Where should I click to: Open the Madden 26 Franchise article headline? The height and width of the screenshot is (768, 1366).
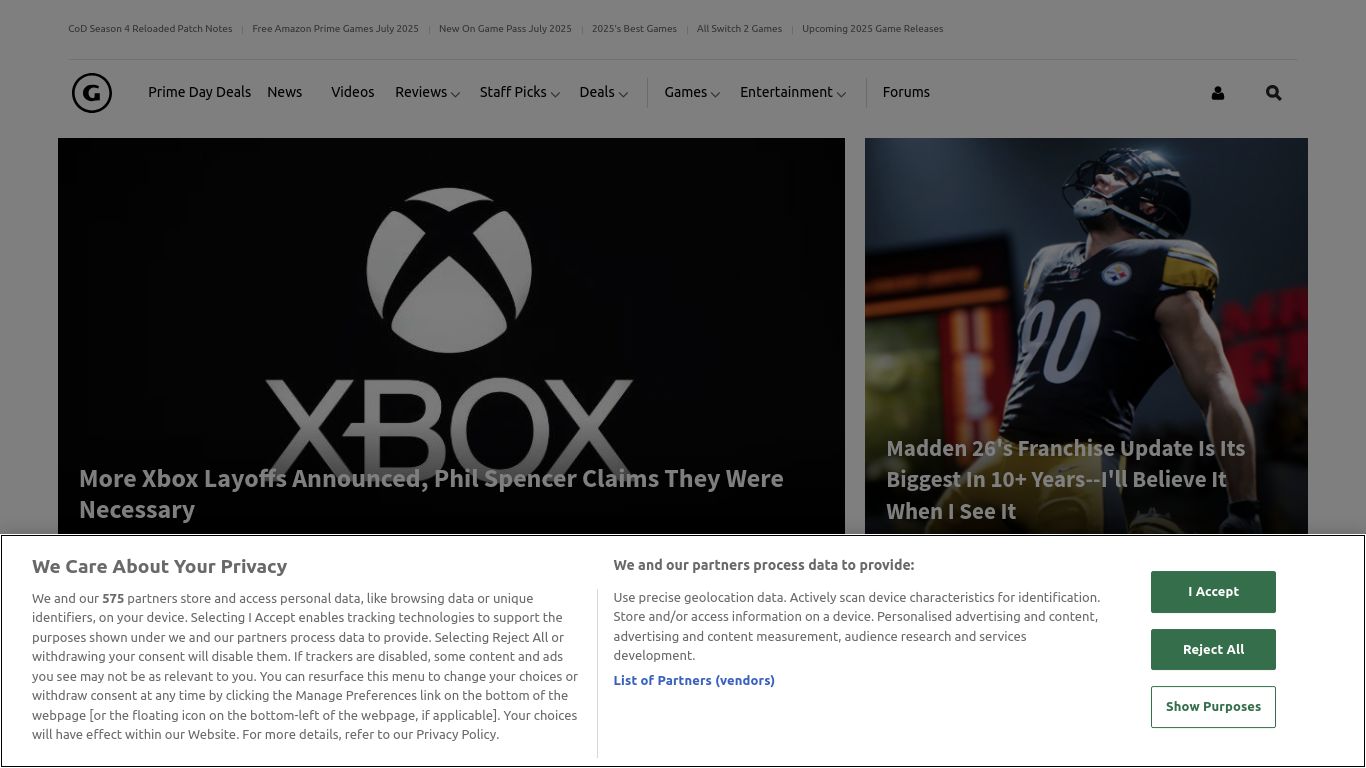[1066, 479]
